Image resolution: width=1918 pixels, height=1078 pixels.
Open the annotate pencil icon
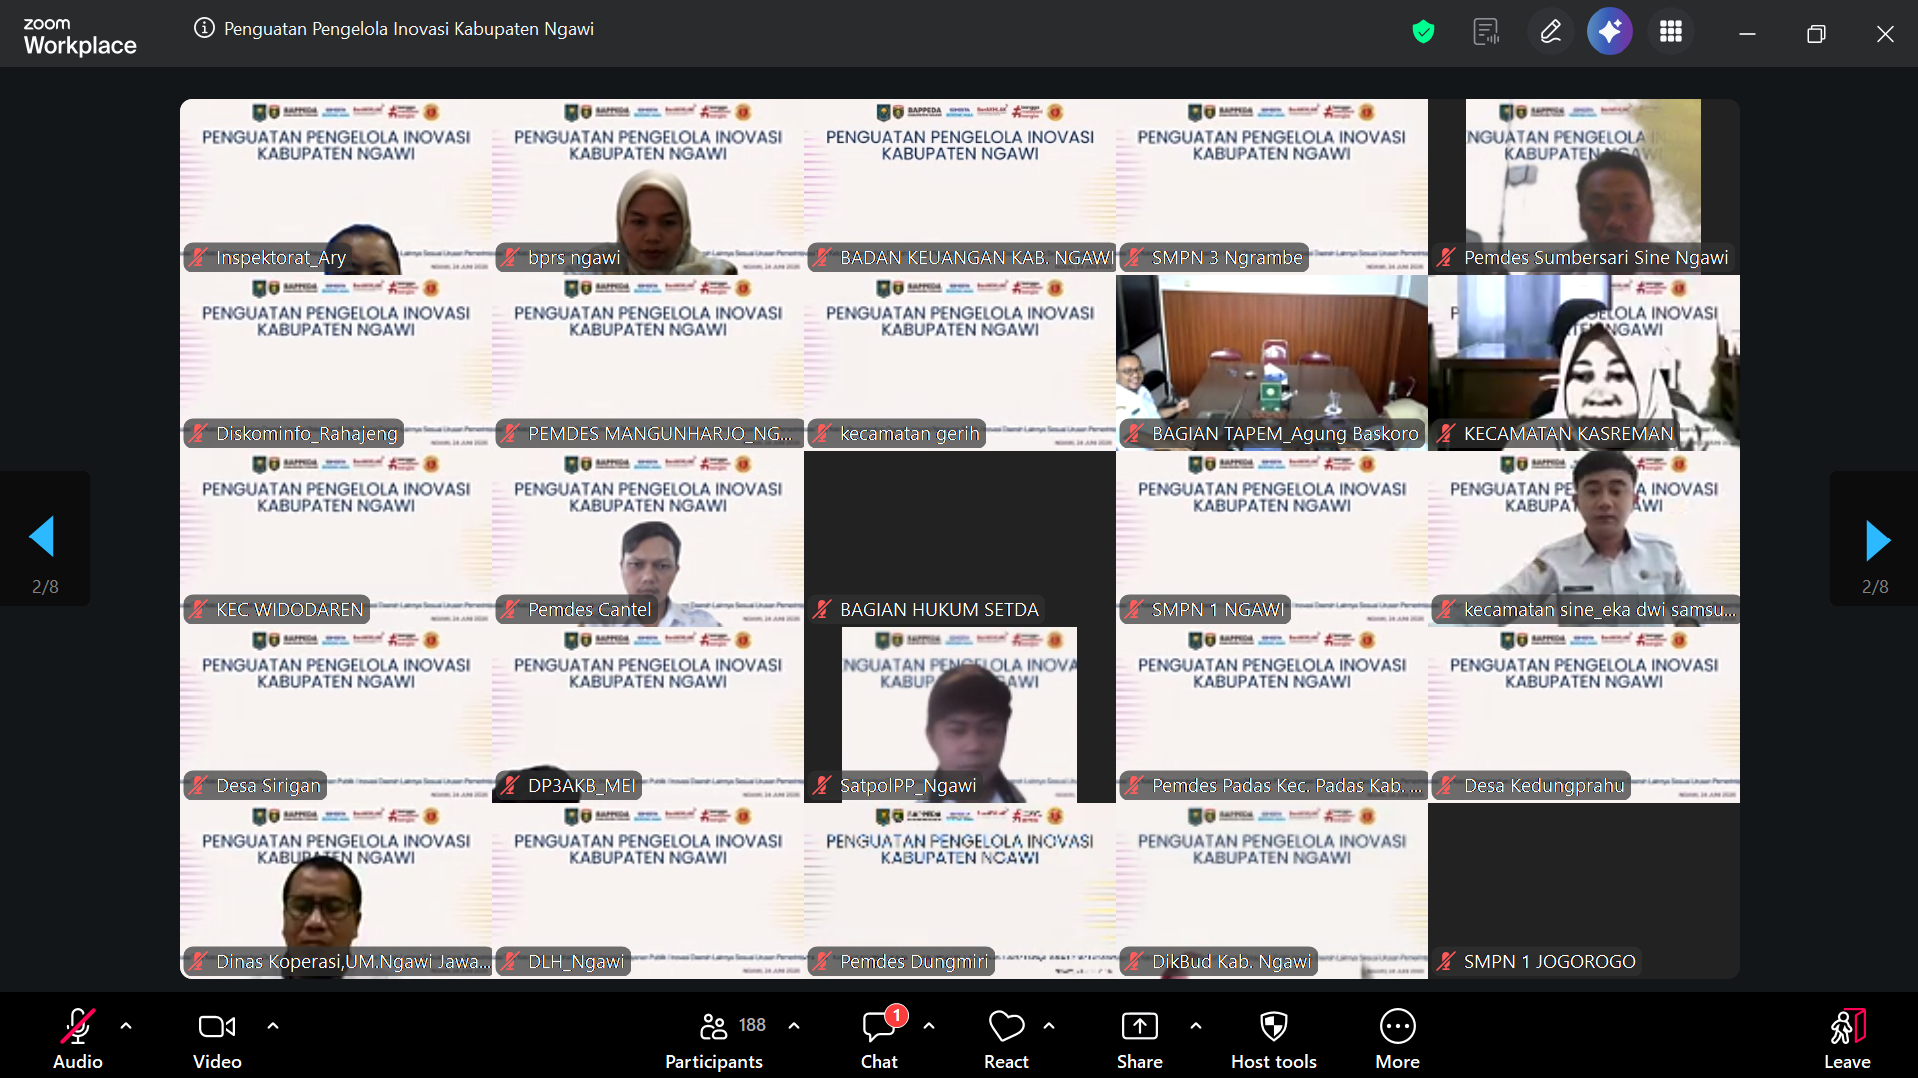(x=1550, y=32)
